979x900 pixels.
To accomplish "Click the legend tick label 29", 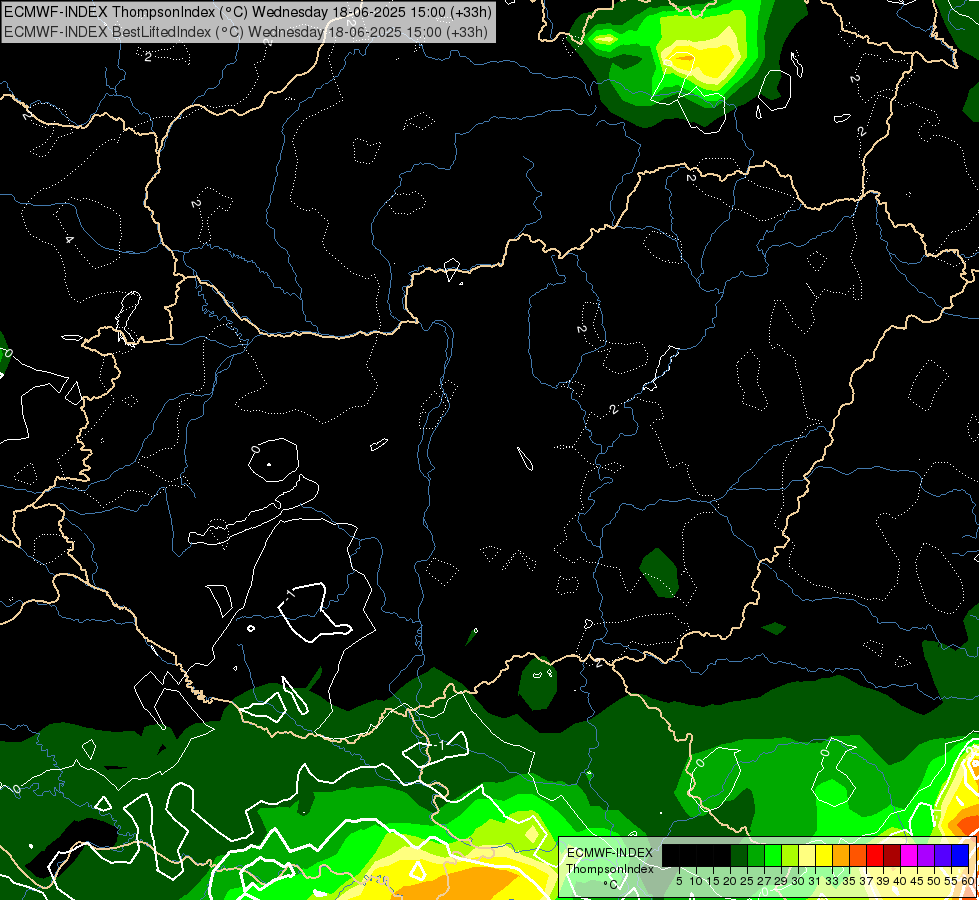I will click(x=781, y=881).
